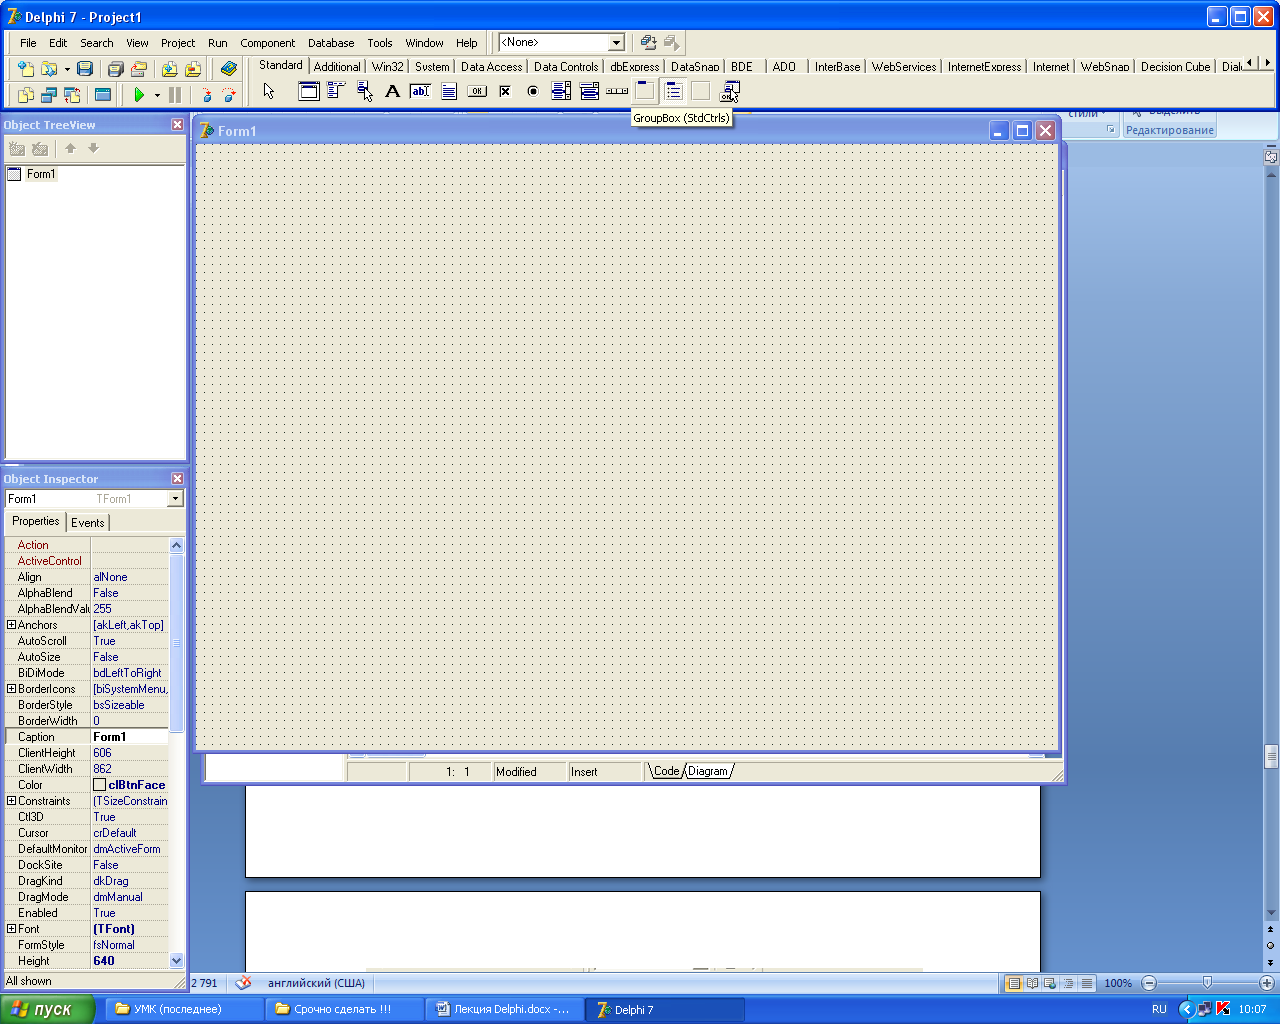
Task: Click the Open file toolbar icon
Action: click(x=48, y=69)
